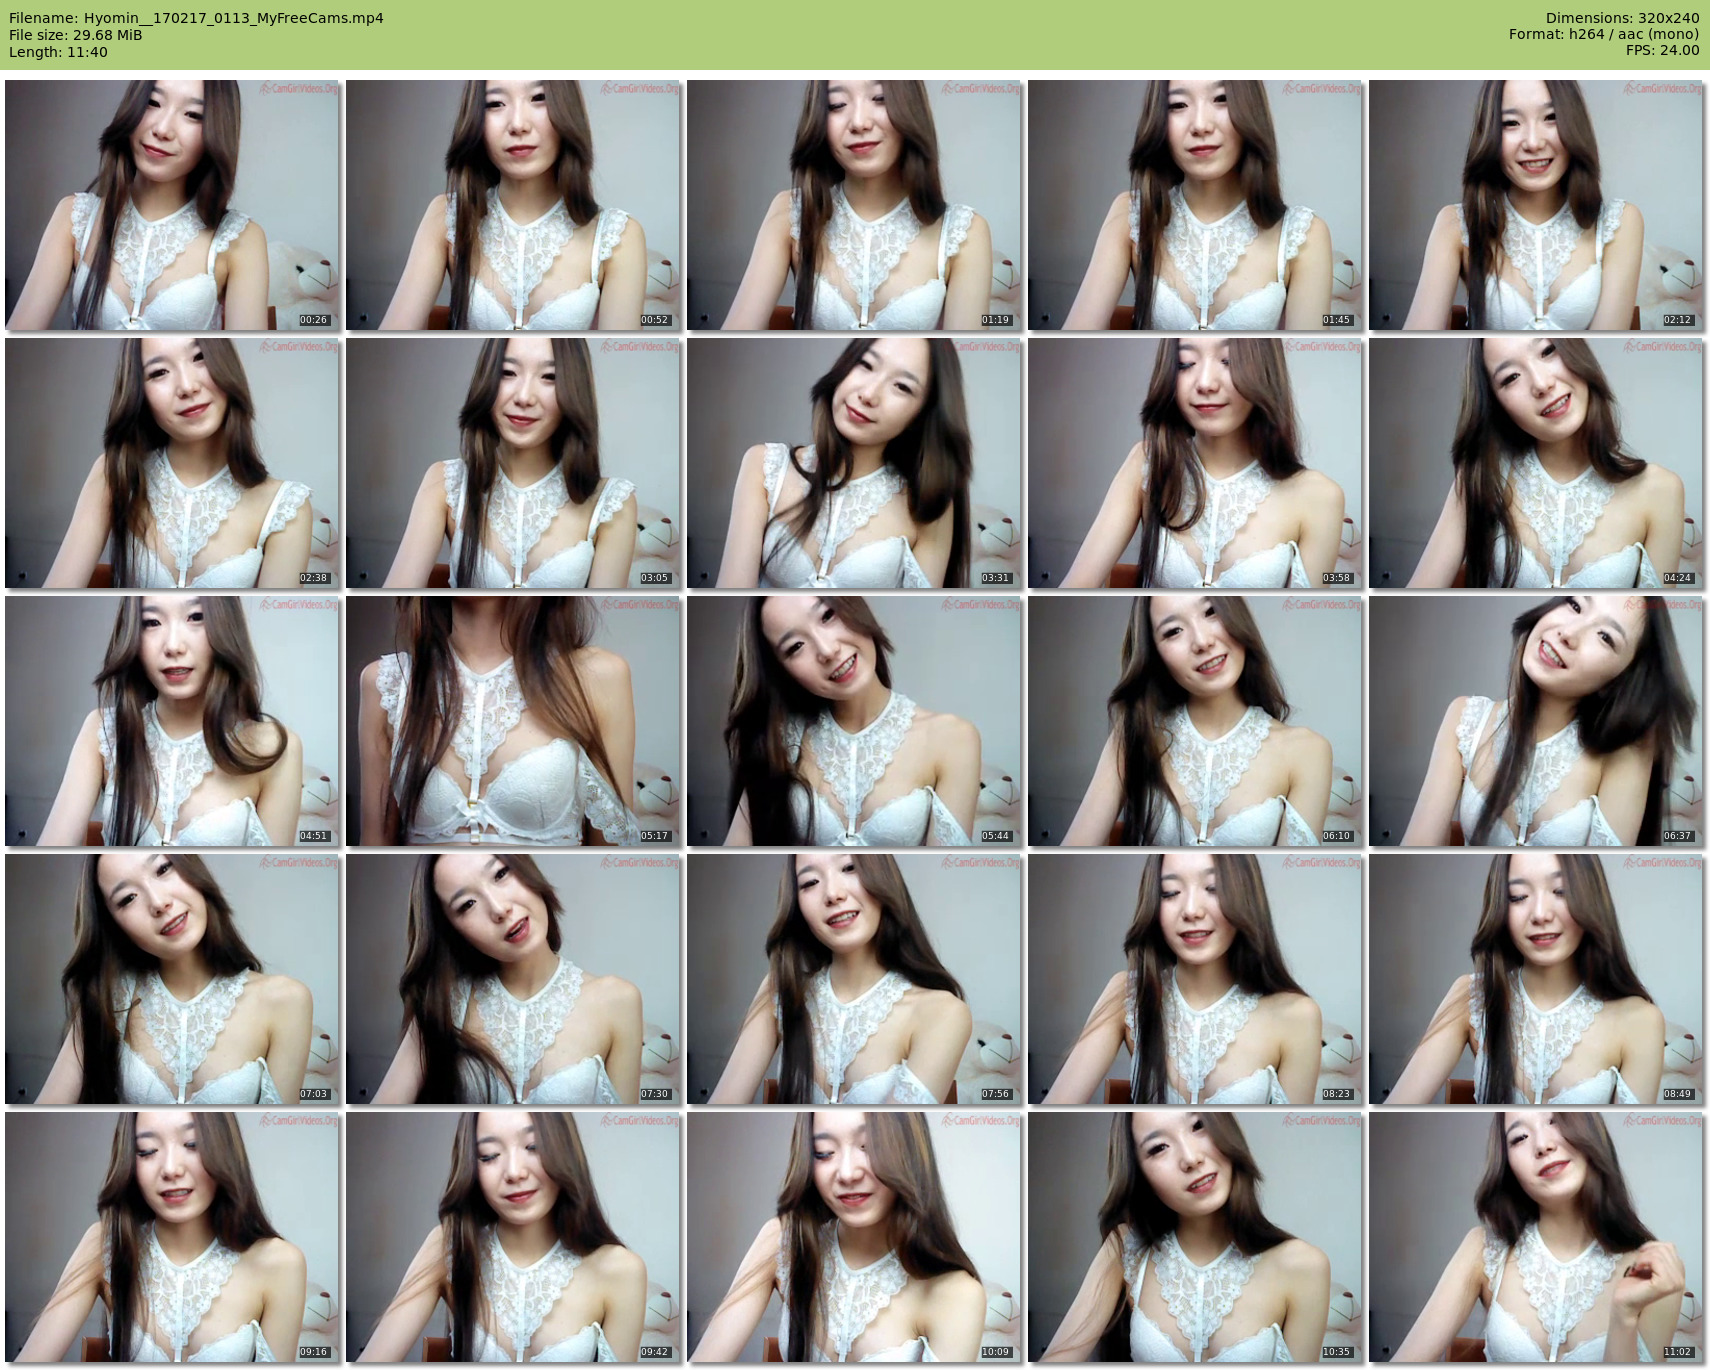Open the thumbnail marked 01:19
Screen dimensions: 1710x1370
(x=854, y=205)
